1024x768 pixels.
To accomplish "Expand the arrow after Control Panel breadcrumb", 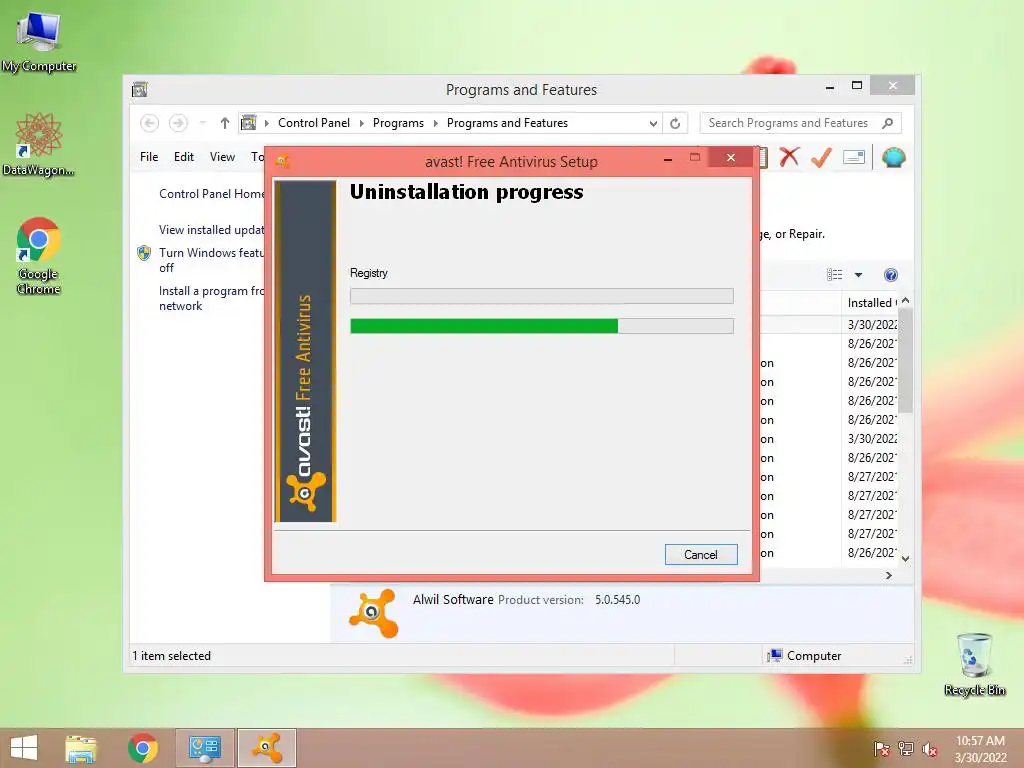I will (361, 123).
